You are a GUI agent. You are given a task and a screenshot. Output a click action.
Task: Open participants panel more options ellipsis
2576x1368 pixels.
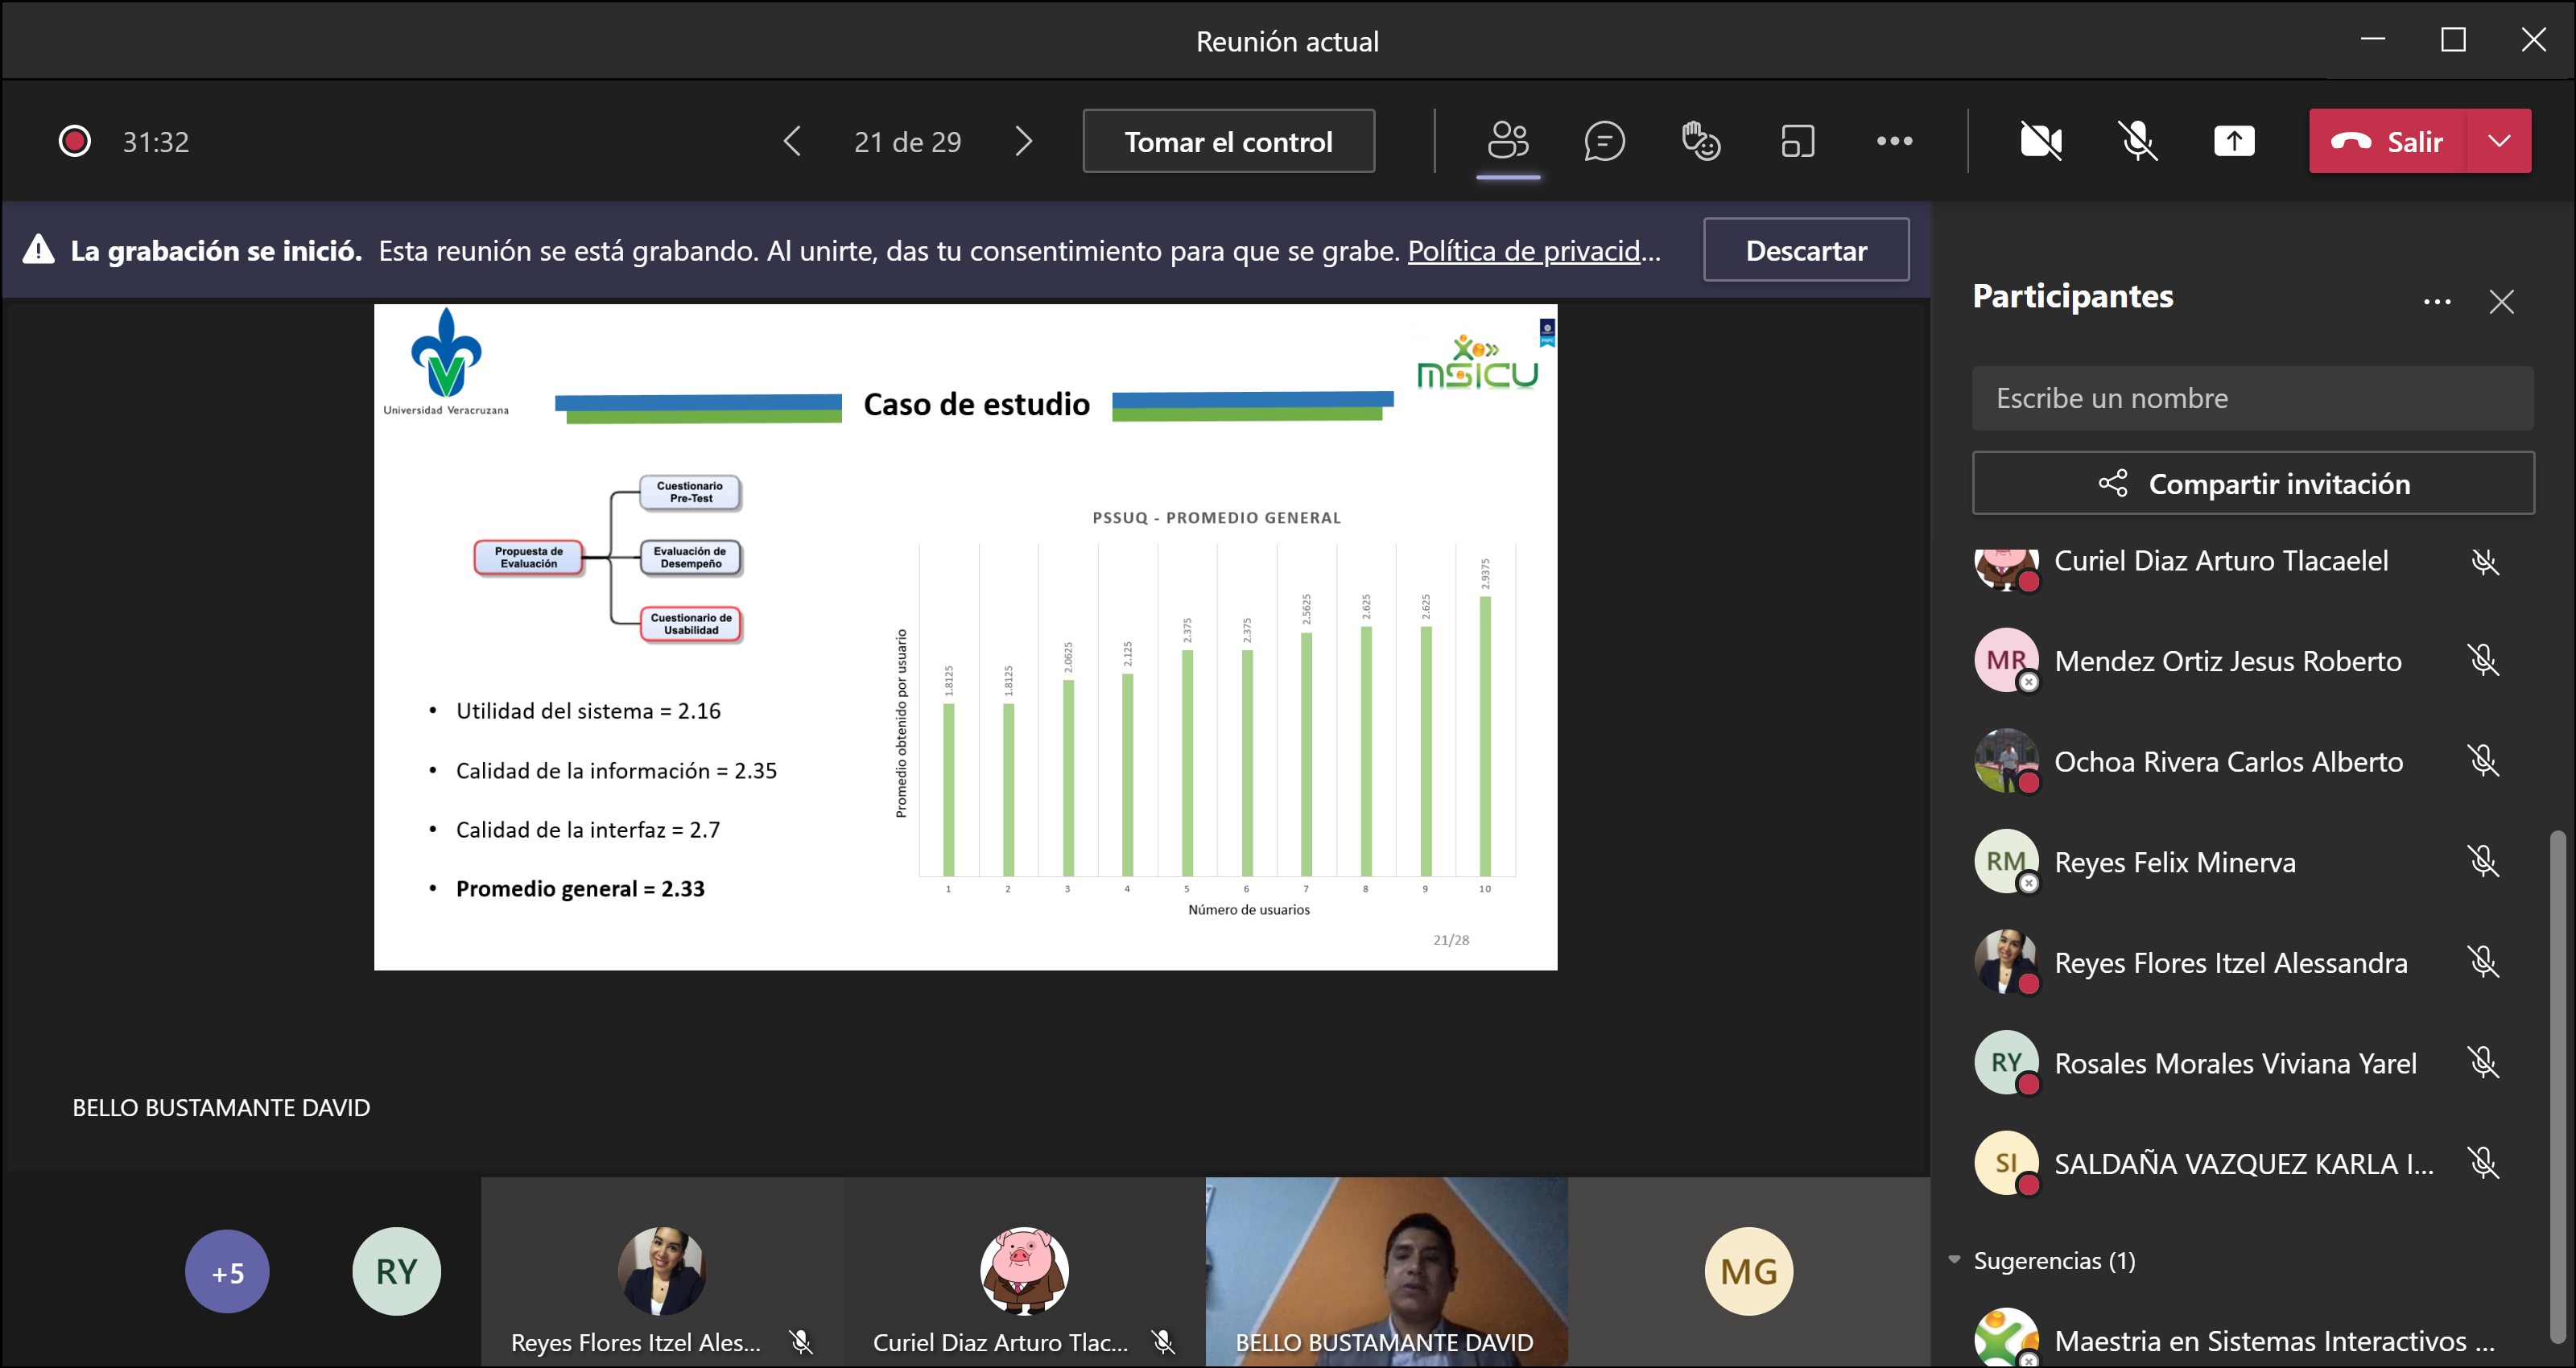[x=2437, y=301]
